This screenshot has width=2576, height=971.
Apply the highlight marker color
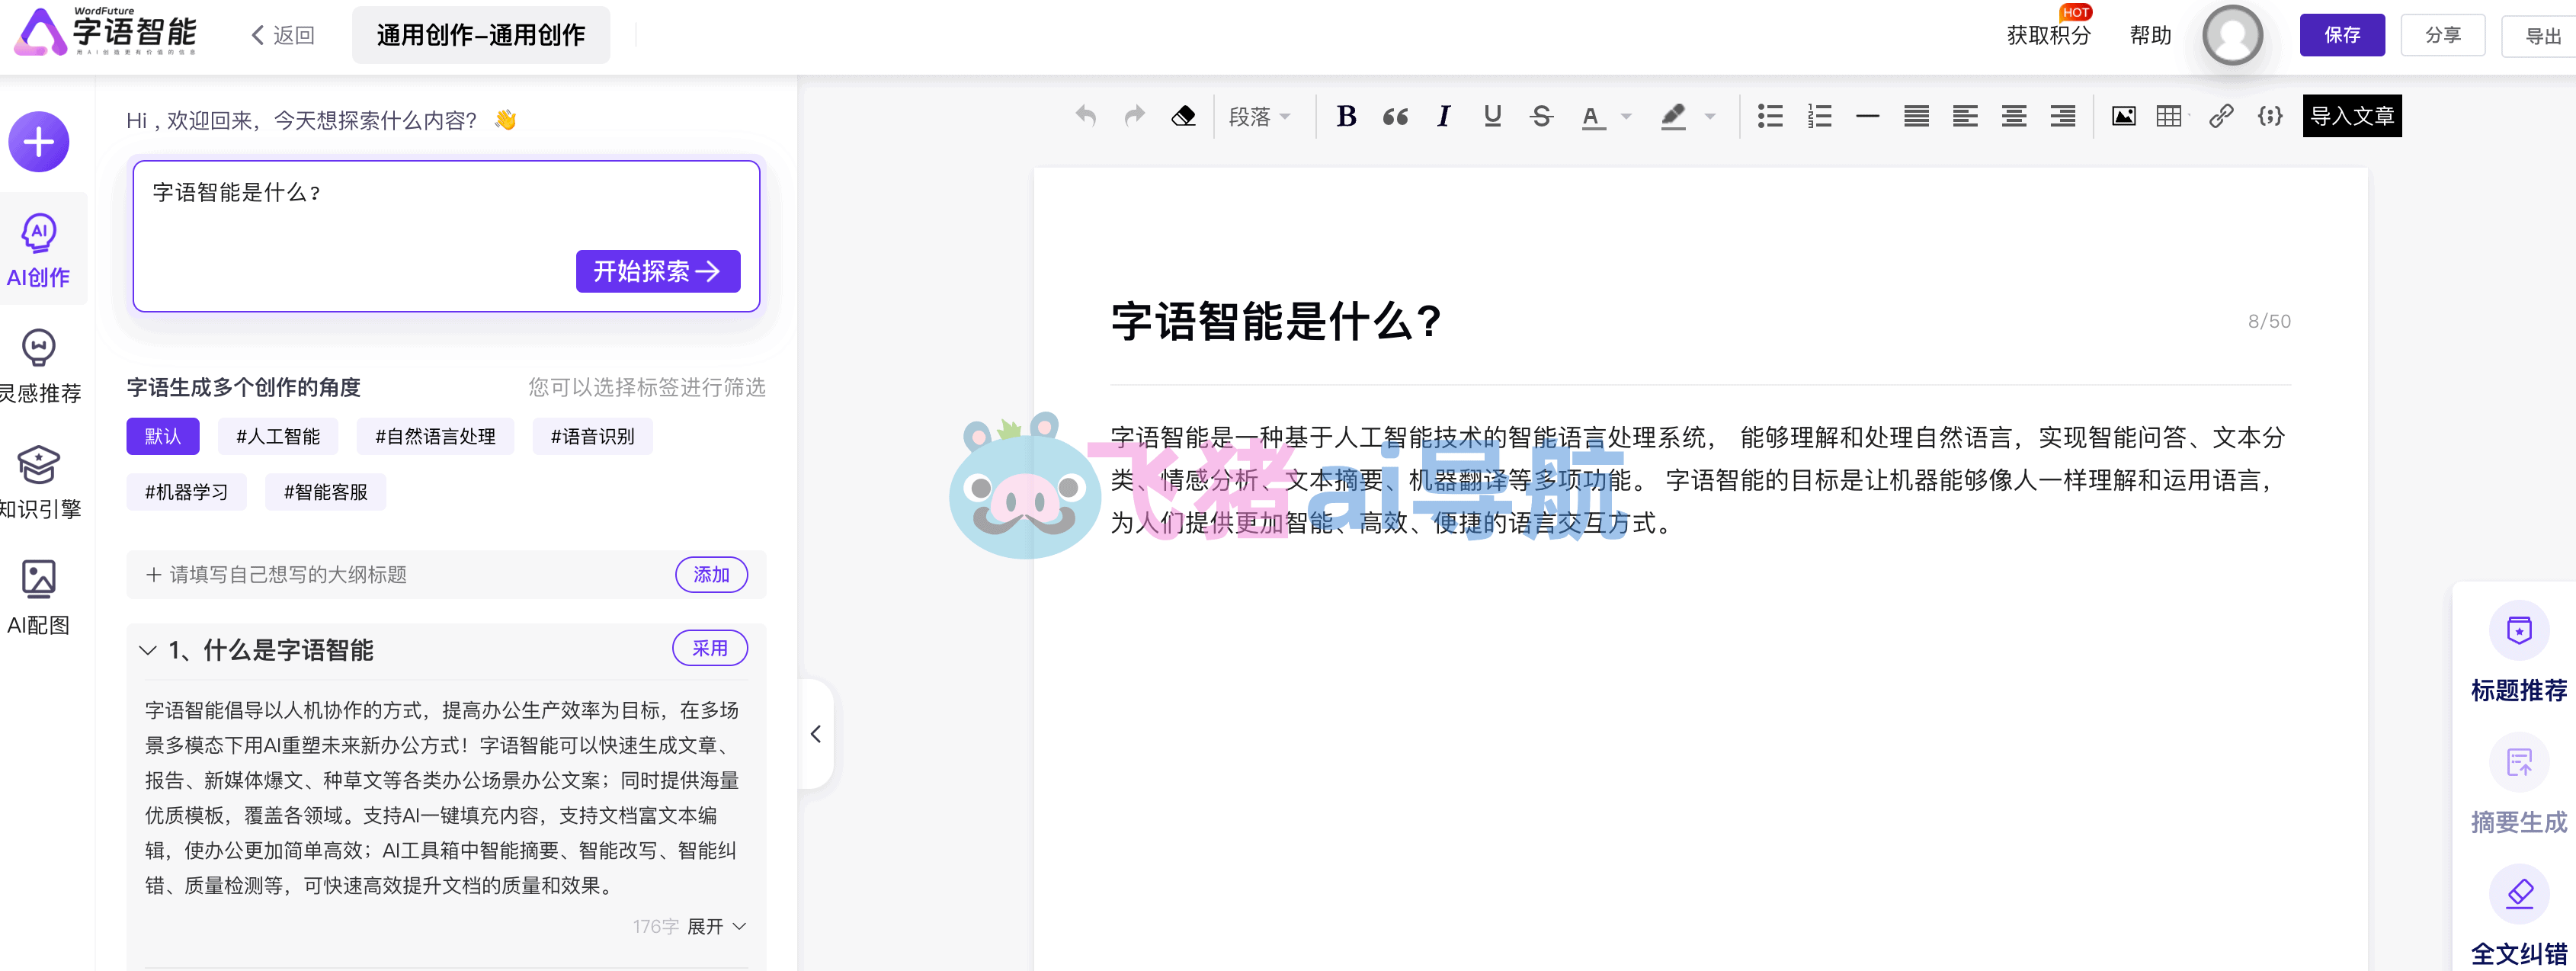coord(1674,117)
